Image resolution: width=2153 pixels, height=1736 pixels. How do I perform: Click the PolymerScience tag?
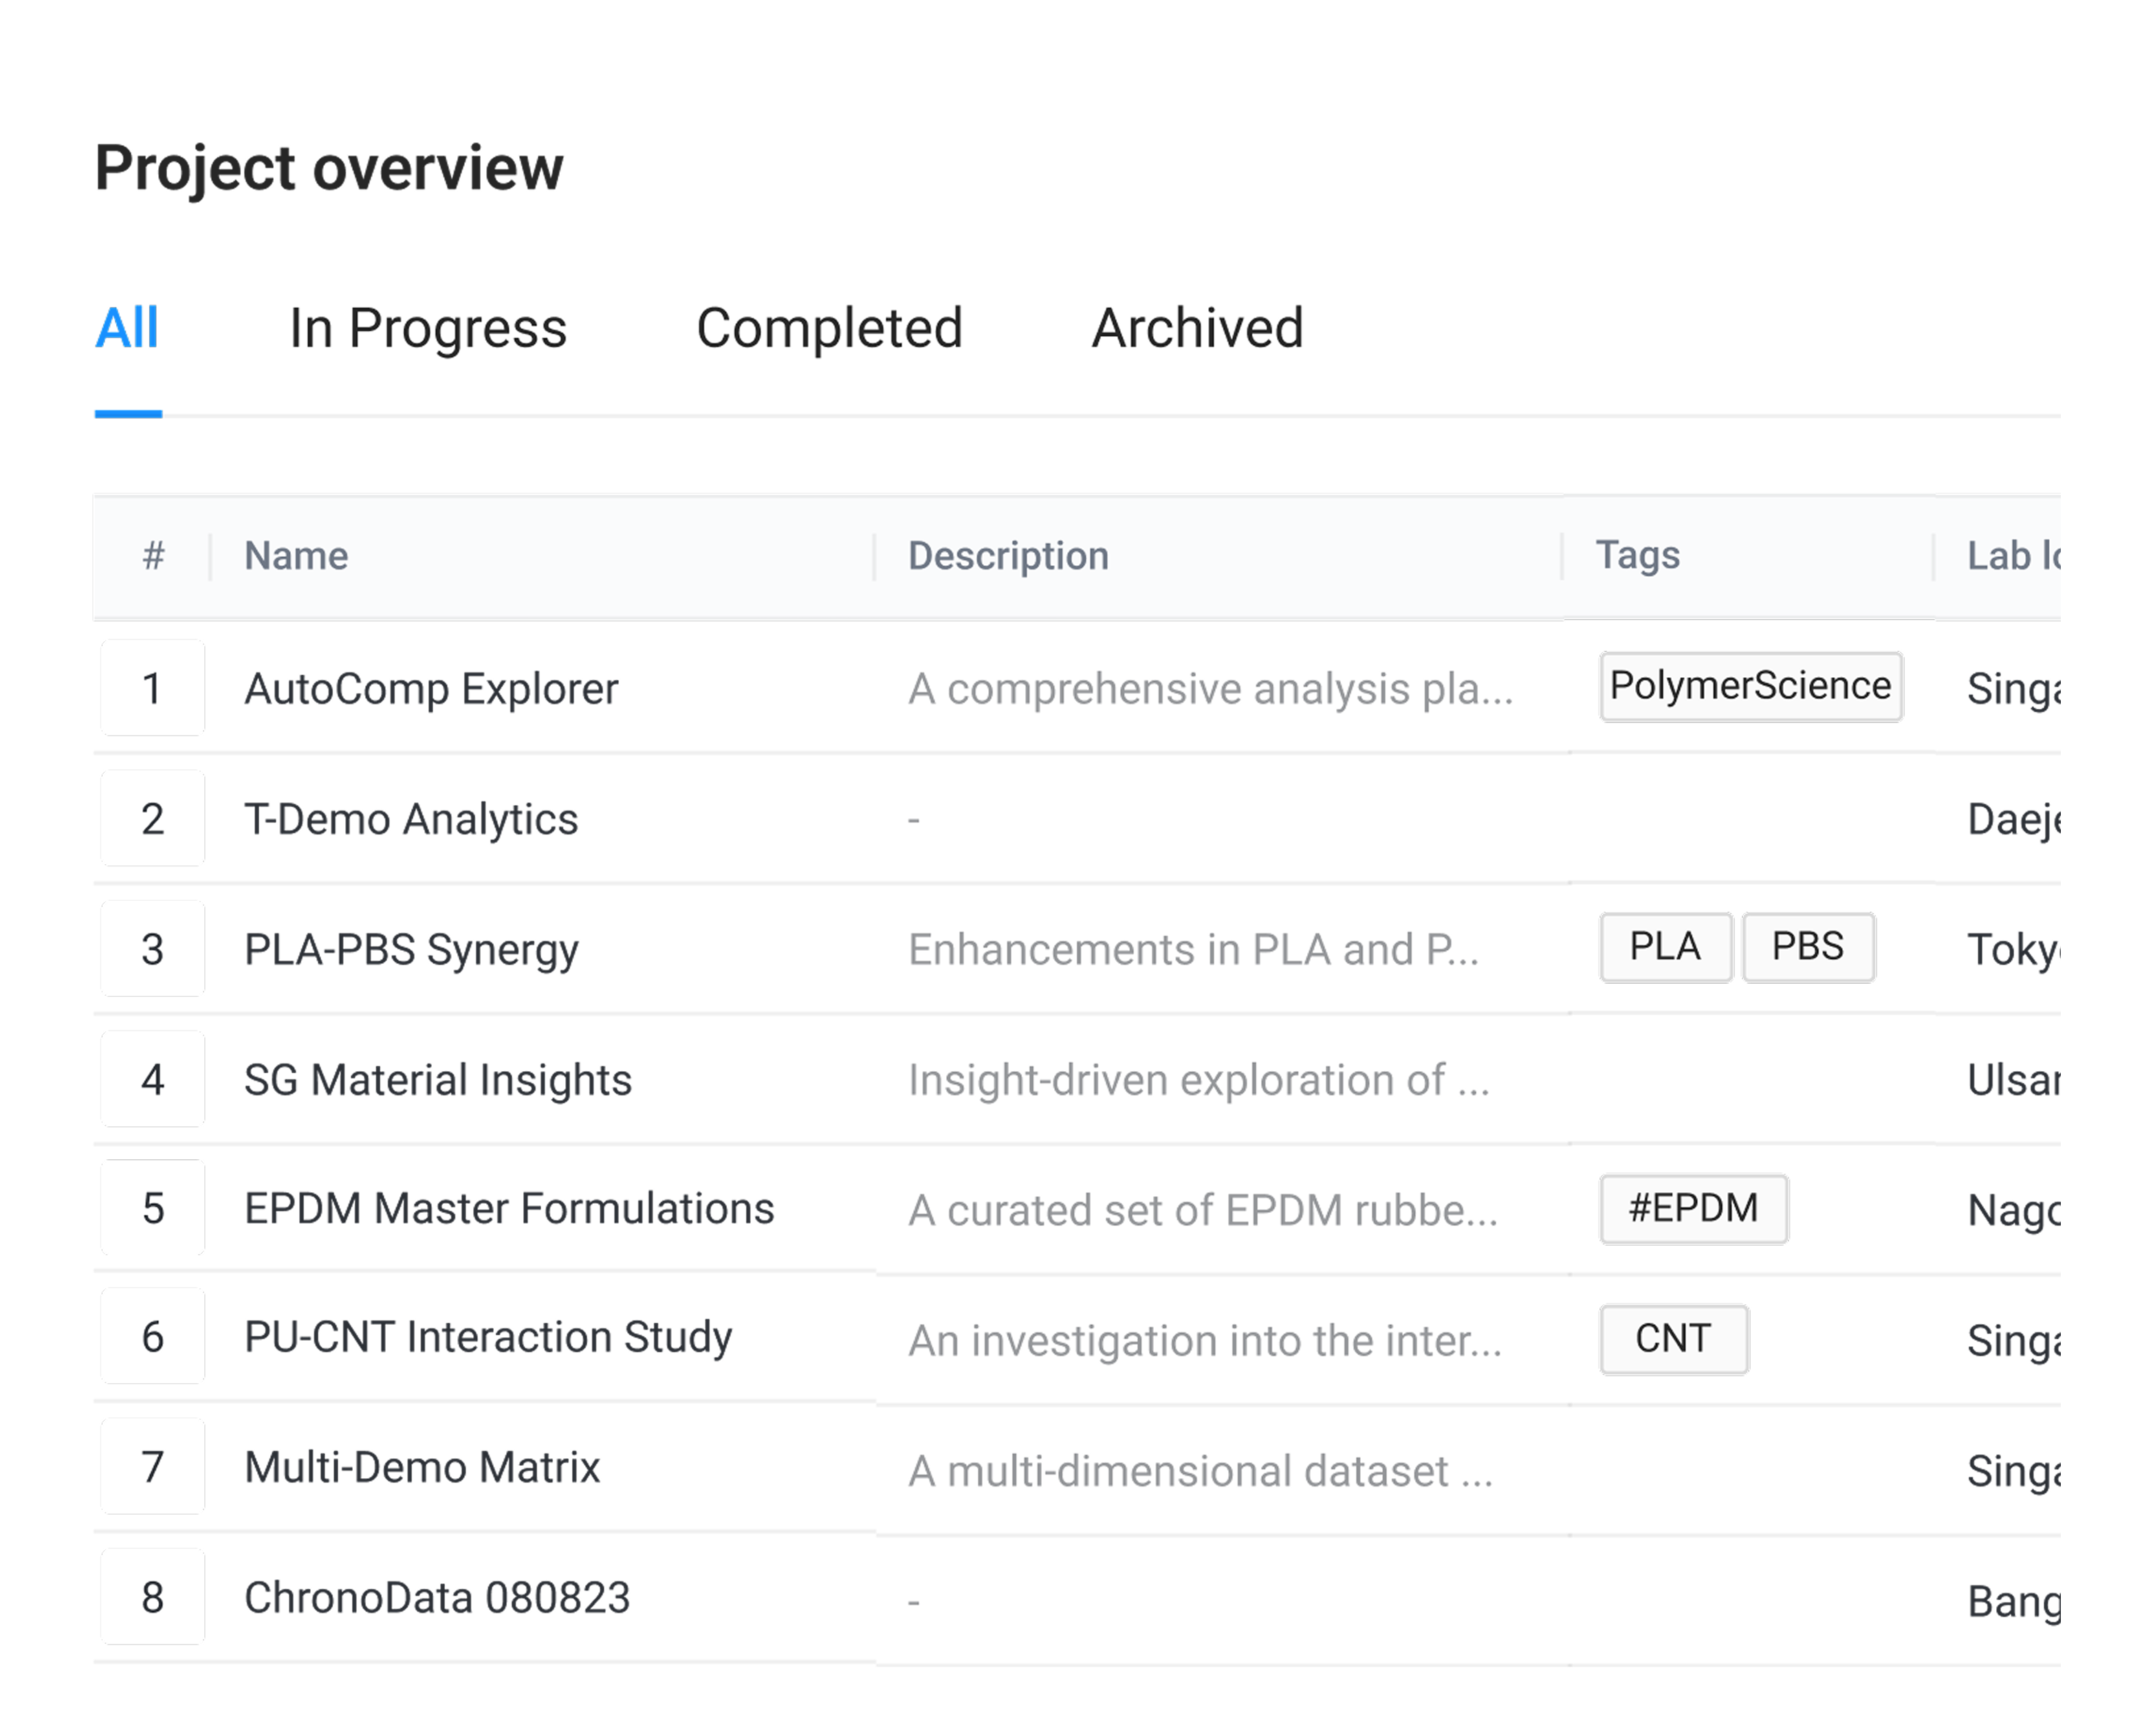coord(1750,687)
